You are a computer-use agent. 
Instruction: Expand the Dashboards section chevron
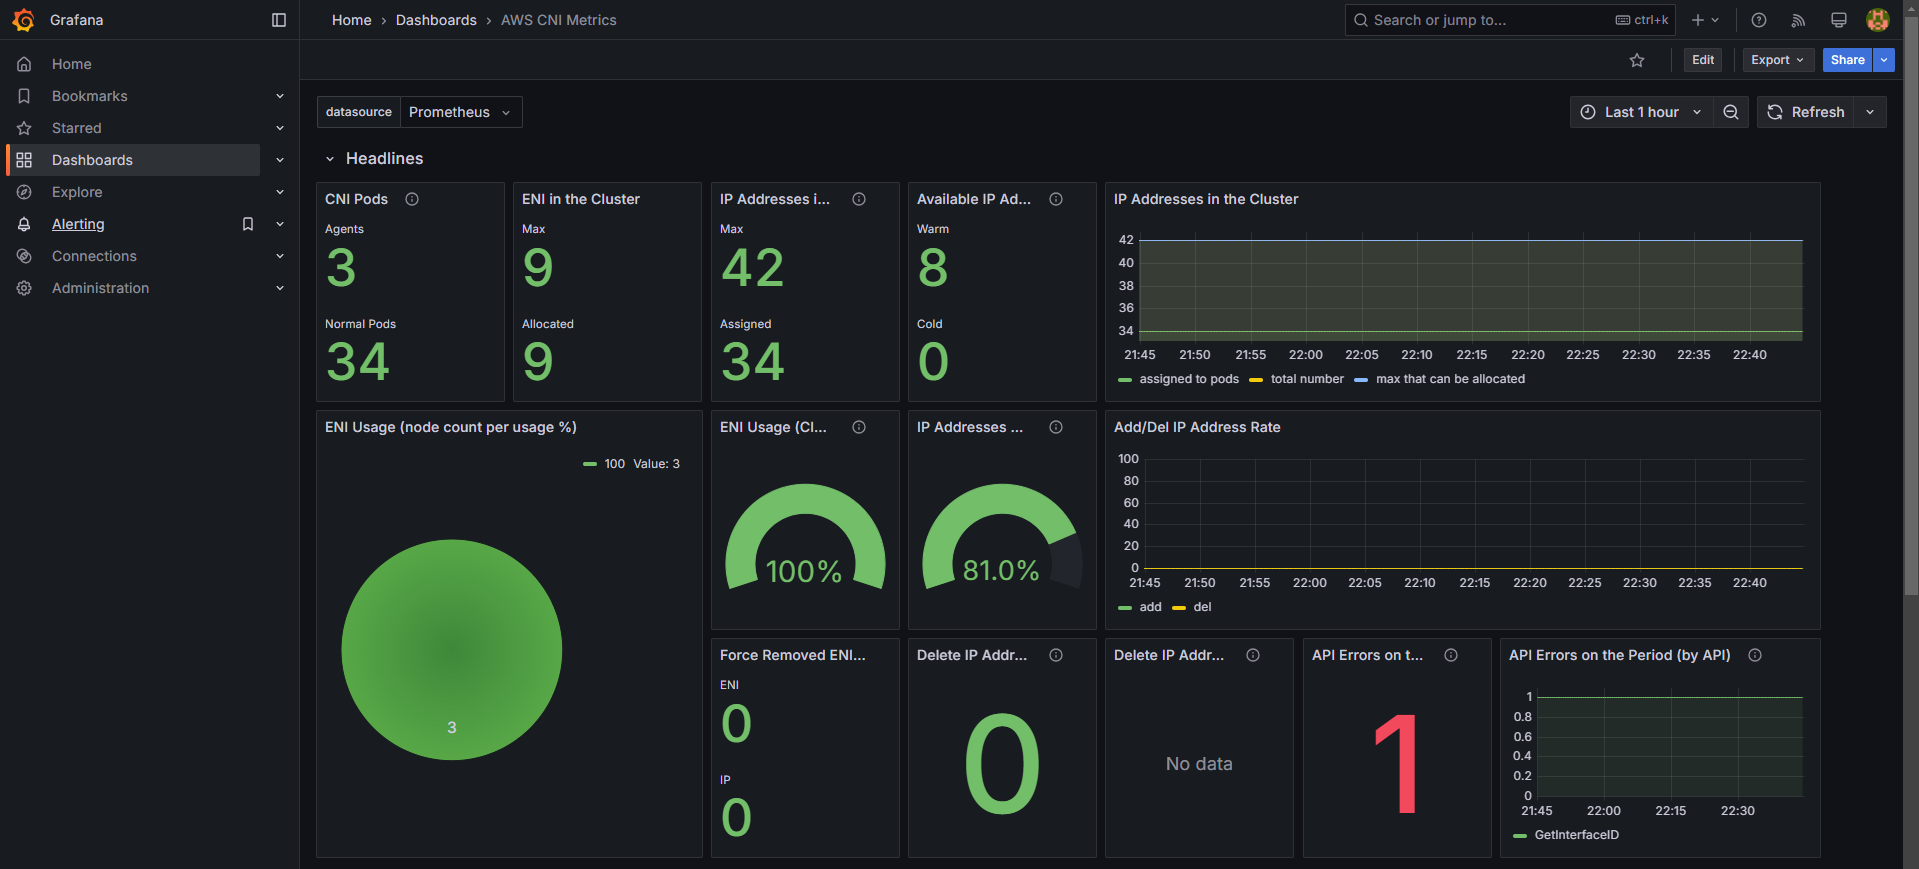(x=280, y=160)
